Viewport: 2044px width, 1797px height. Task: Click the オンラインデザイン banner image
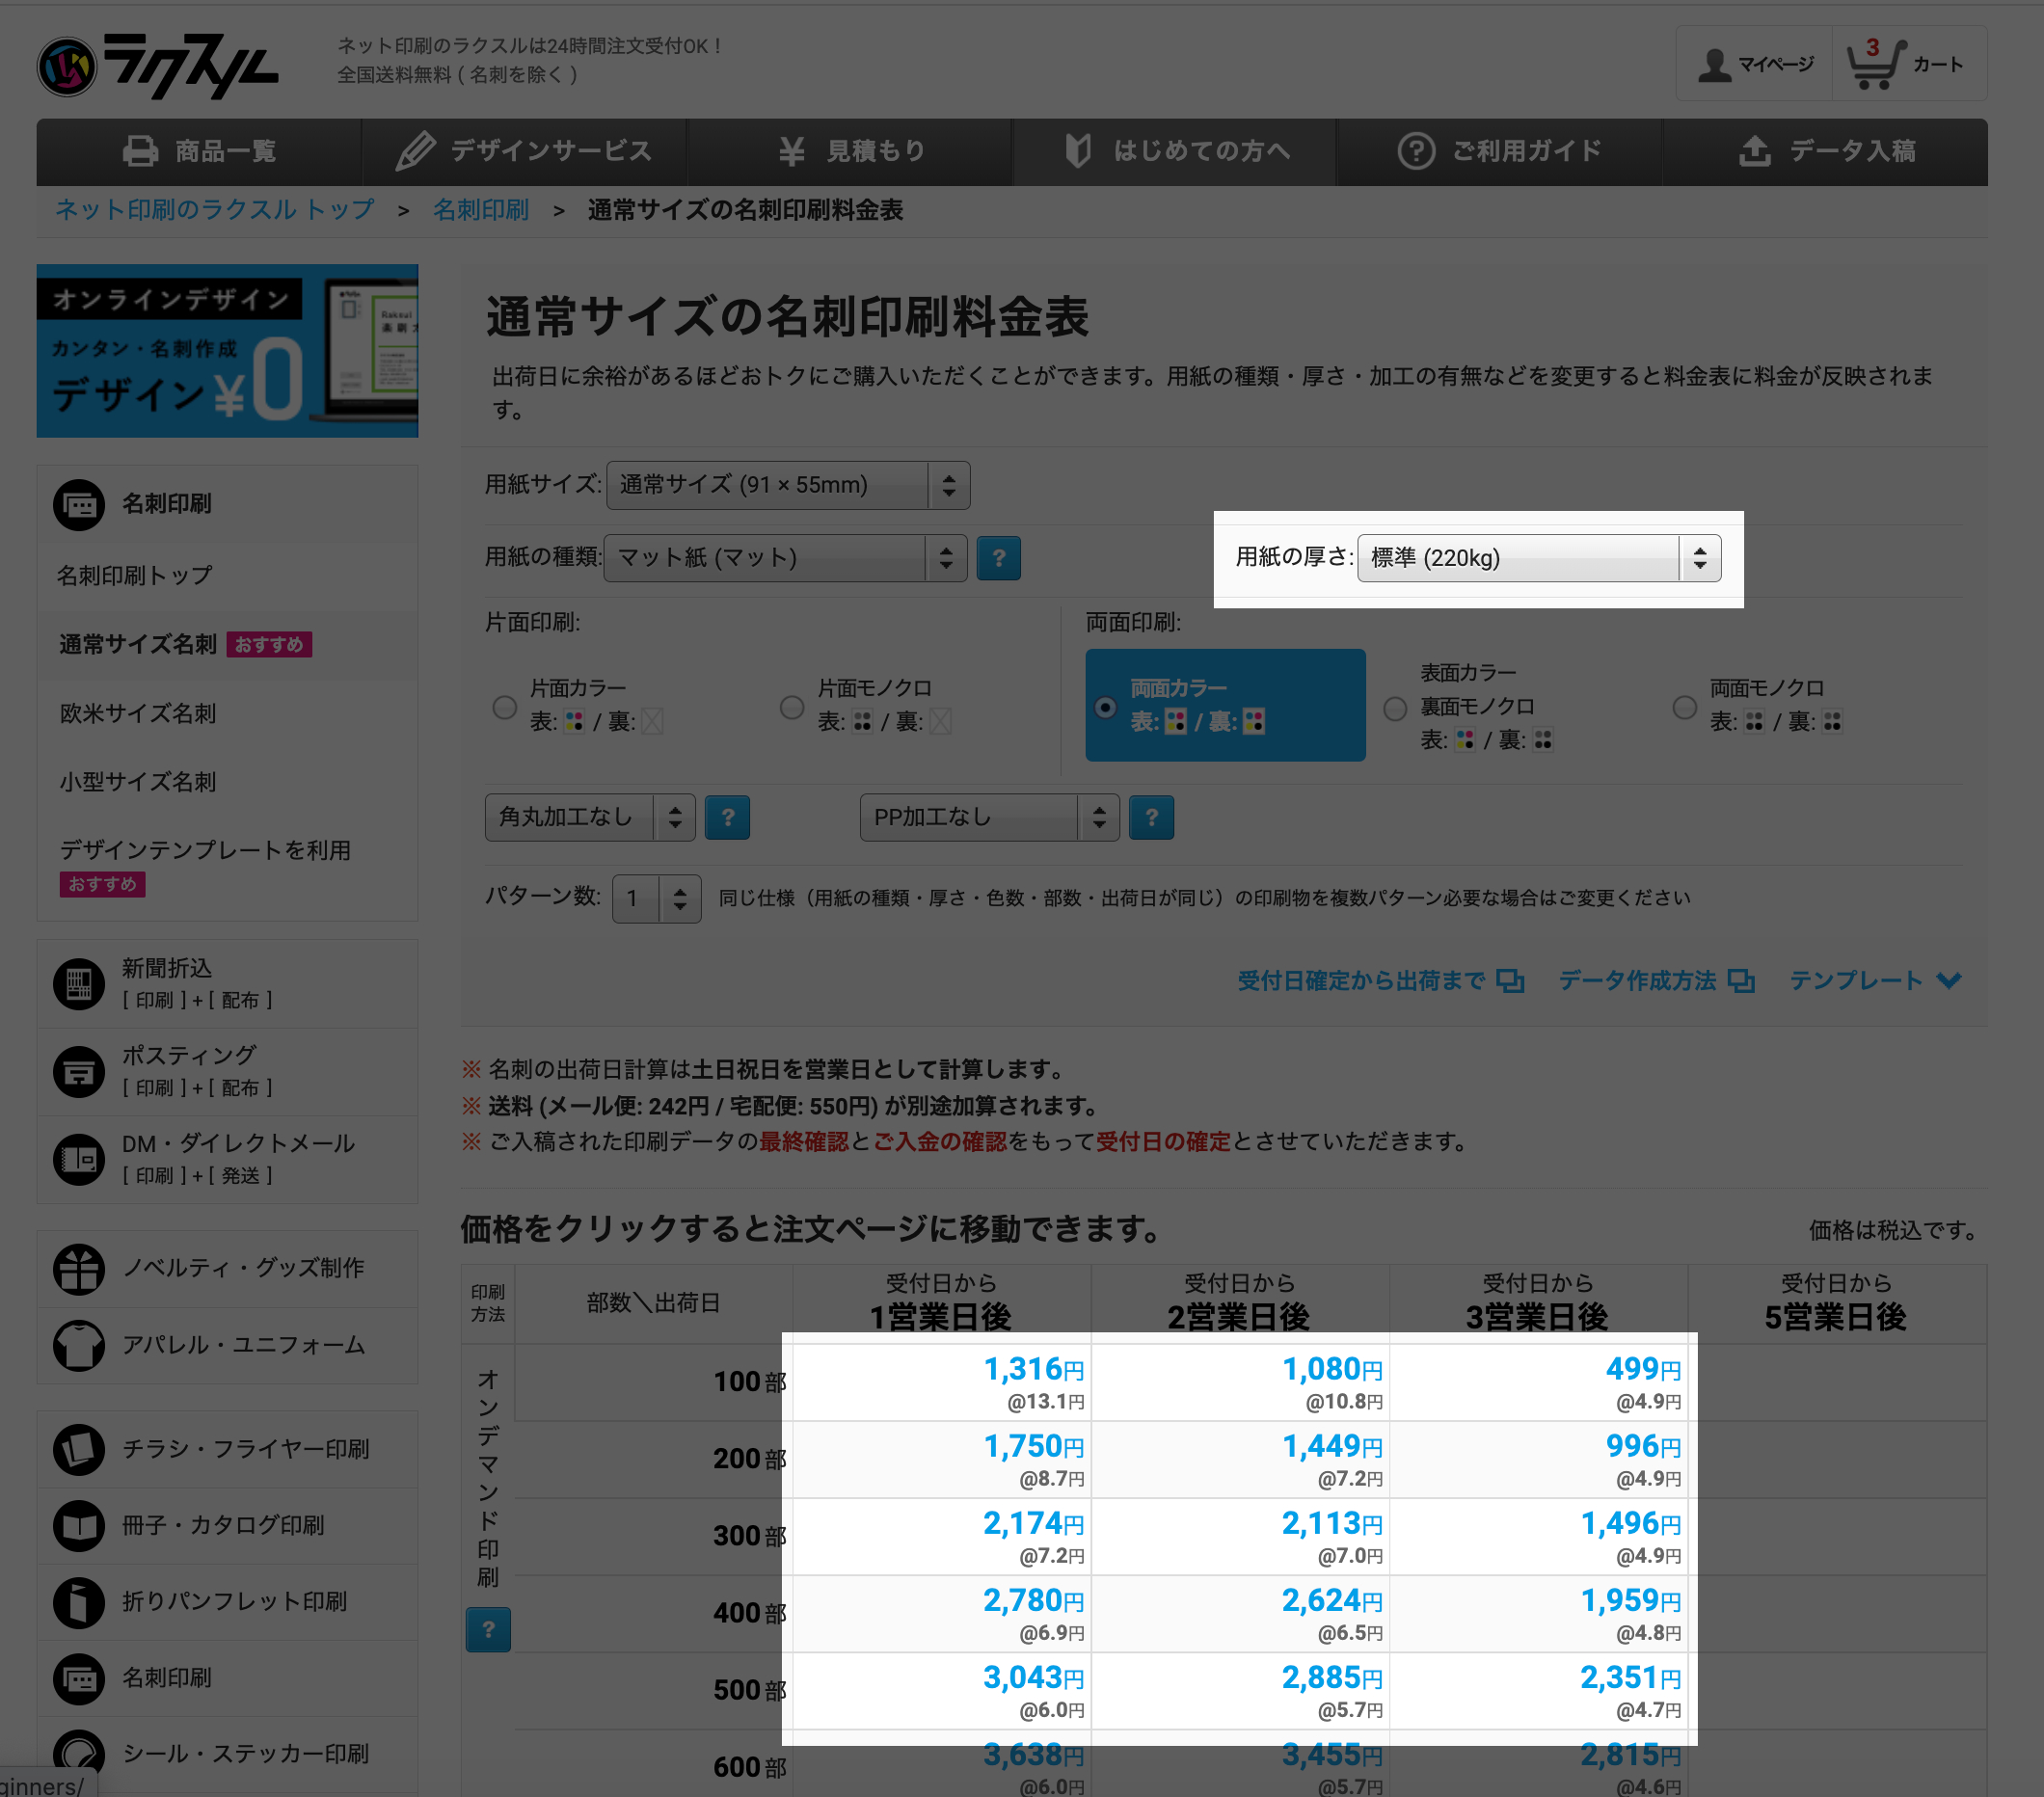coord(227,350)
